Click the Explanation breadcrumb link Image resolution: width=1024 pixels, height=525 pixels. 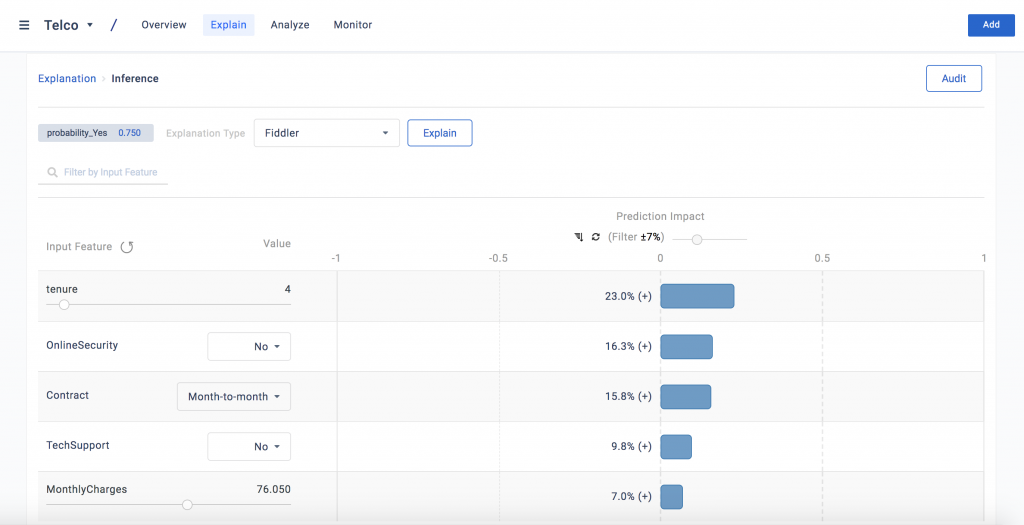(67, 79)
